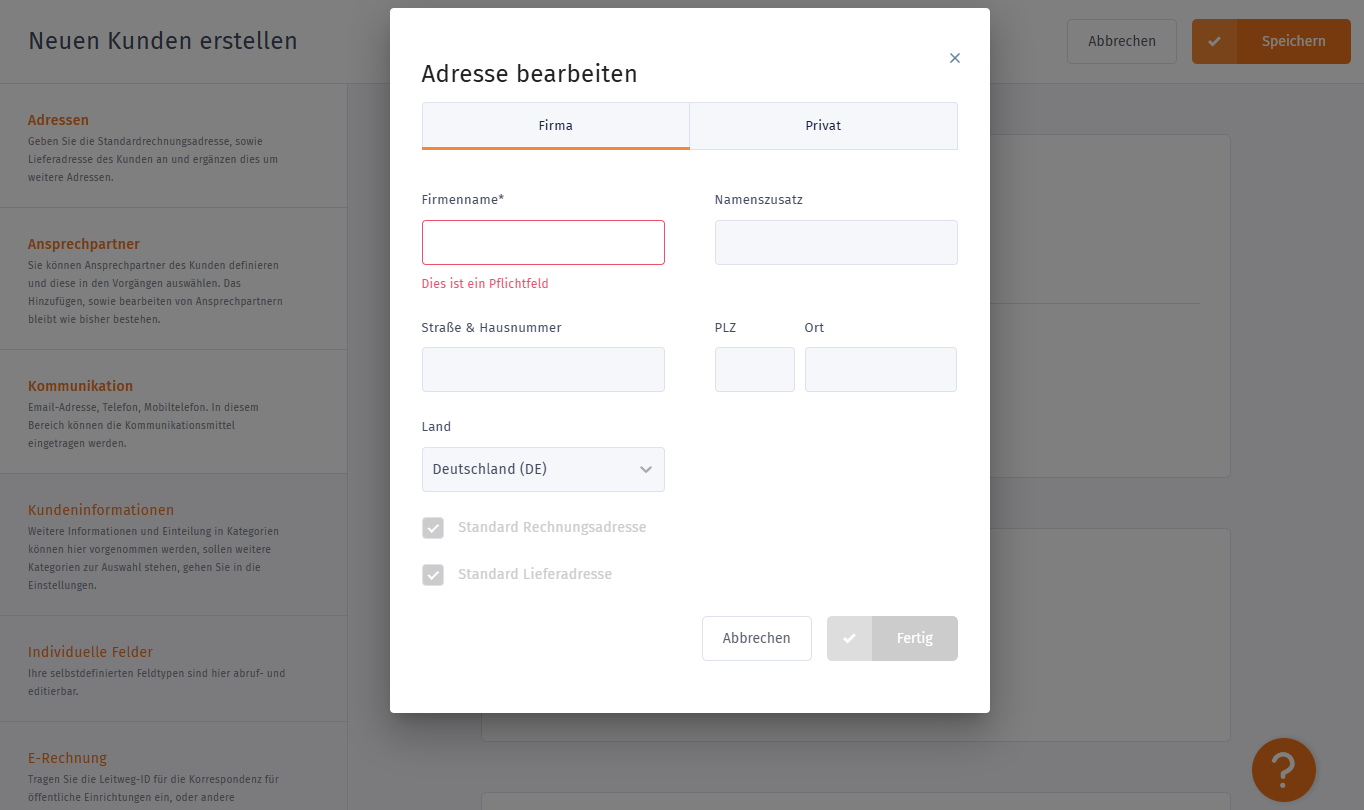
Task: Click Abbrechen in the page header
Action: tap(1122, 41)
